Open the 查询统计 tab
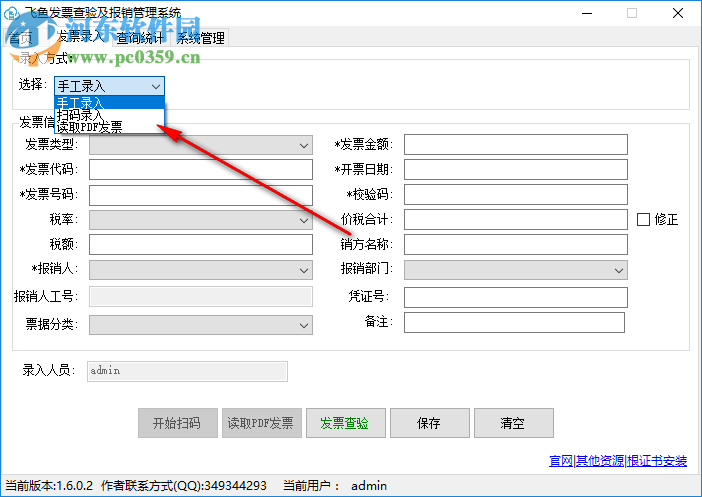This screenshot has width=702, height=497. click(141, 38)
